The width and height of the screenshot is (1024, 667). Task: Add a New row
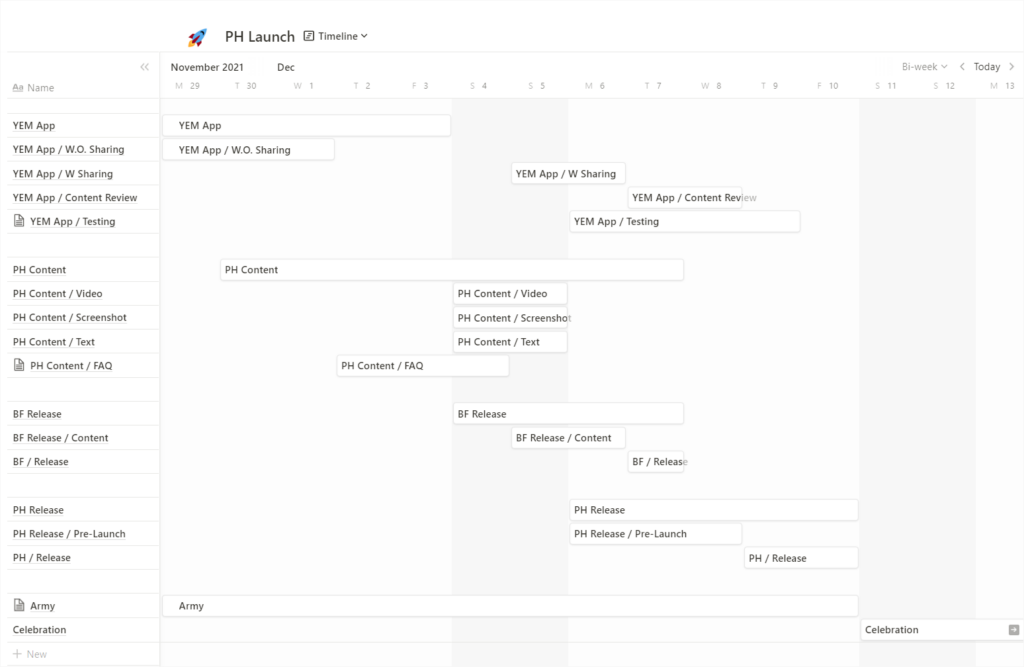pyautogui.click(x=30, y=654)
